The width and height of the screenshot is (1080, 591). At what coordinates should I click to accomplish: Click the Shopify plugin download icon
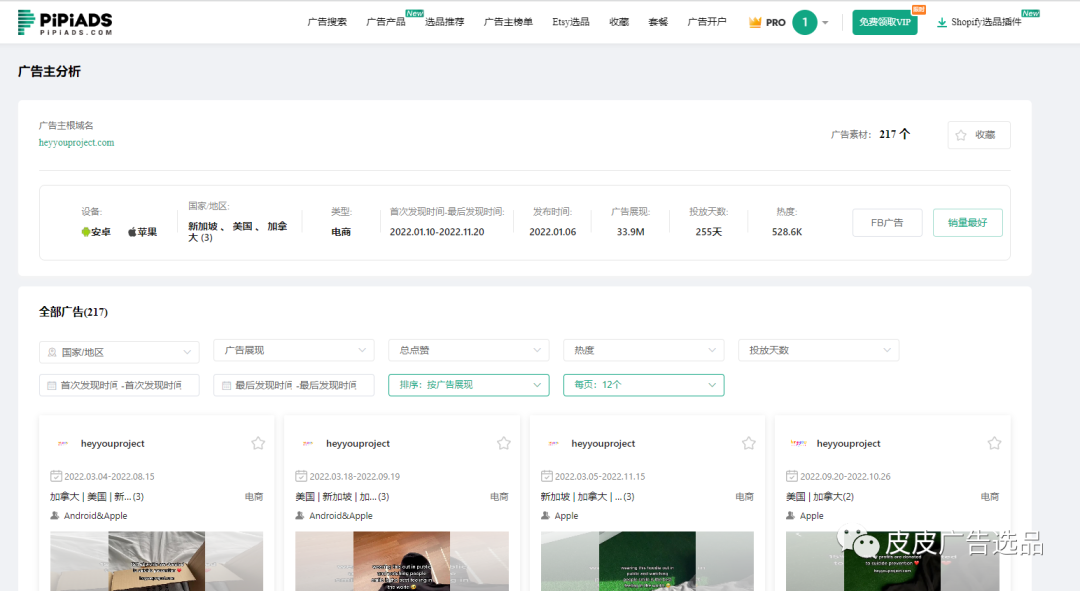pyautogui.click(x=942, y=23)
